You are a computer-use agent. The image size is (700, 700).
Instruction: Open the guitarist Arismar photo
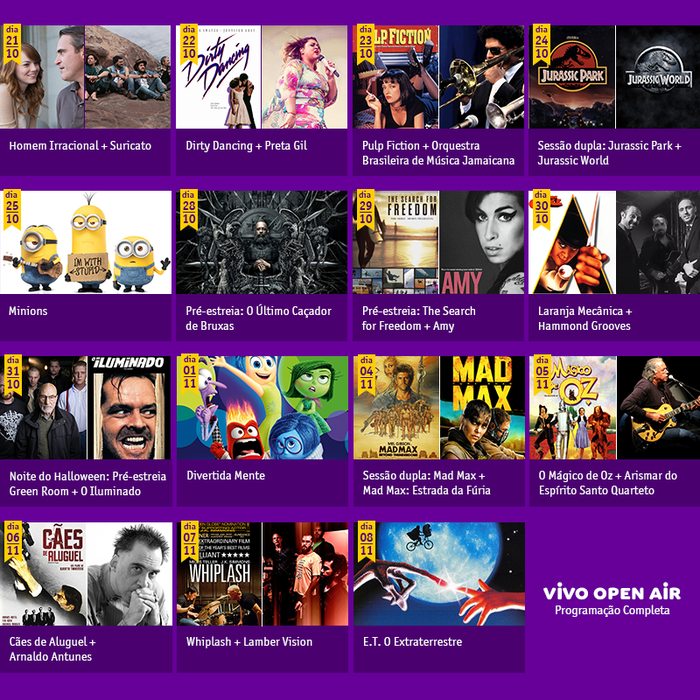[x=659, y=408]
